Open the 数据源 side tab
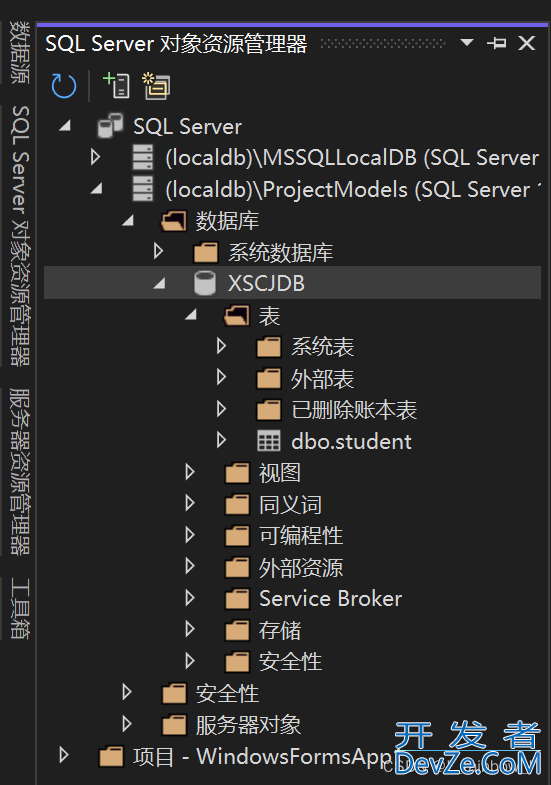Viewport: 551px width, 785px height. tap(20, 52)
